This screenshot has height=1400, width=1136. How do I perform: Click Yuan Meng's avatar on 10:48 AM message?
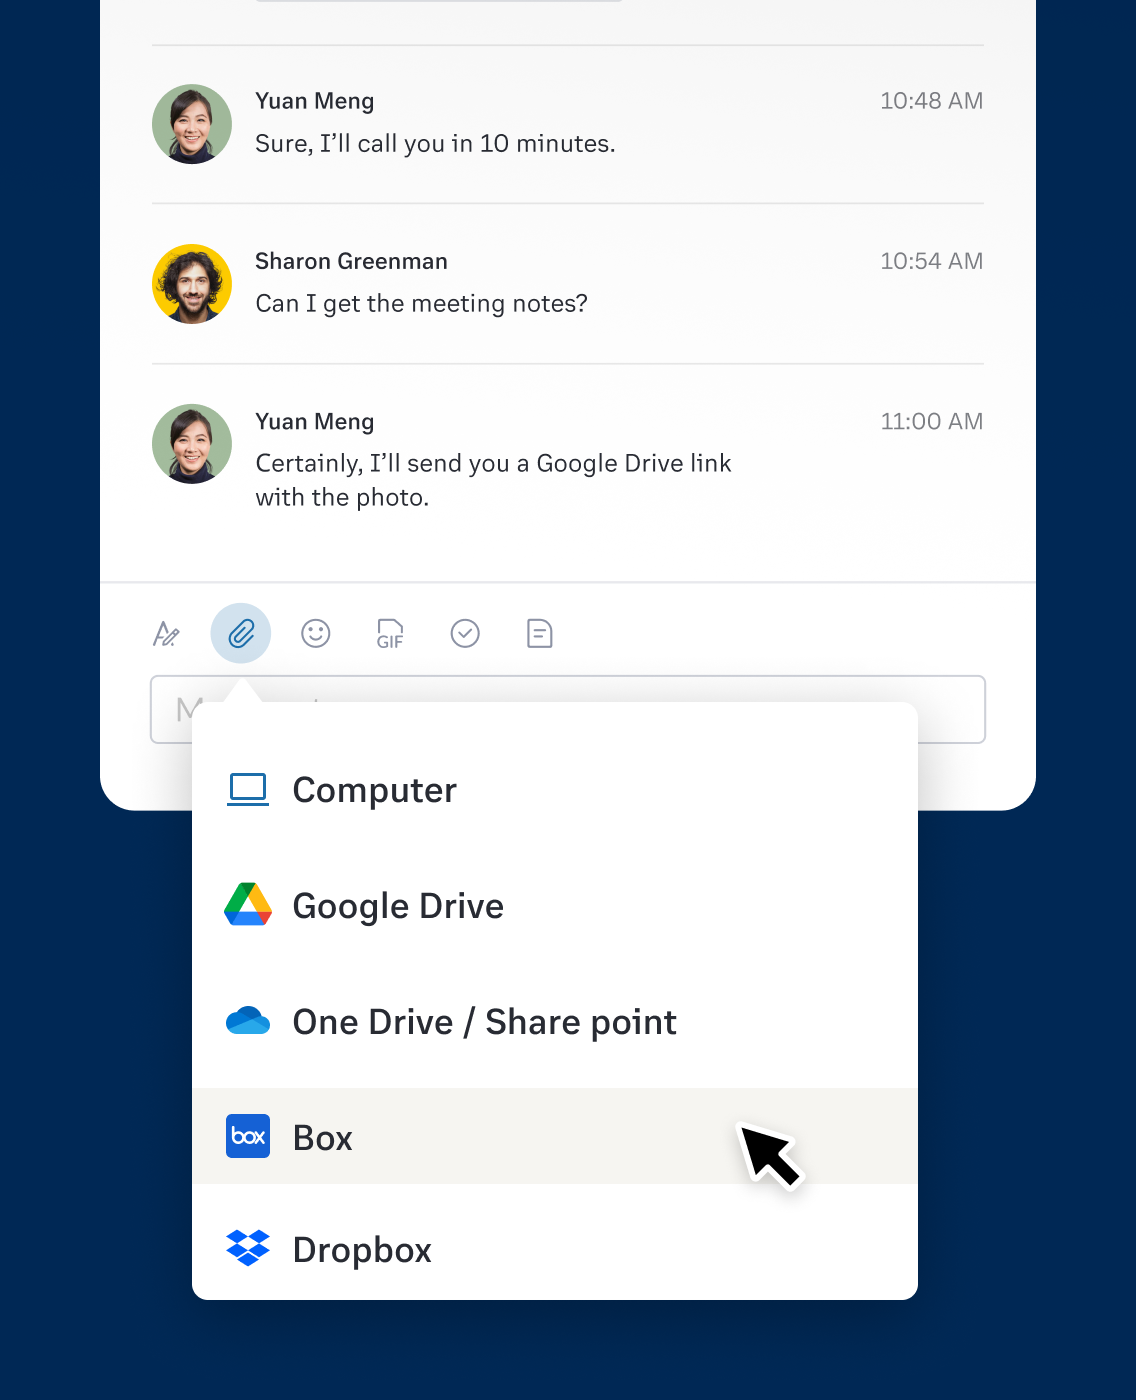(192, 124)
